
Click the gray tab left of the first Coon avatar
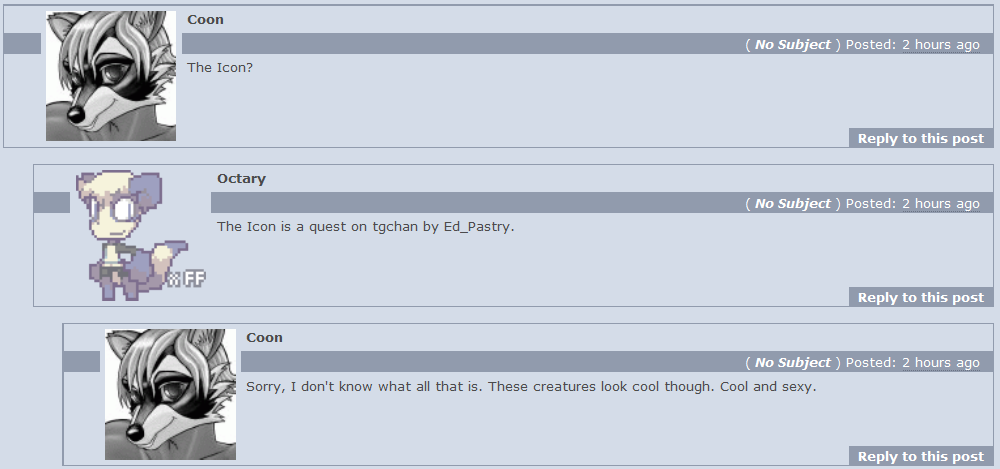[x=22, y=44]
